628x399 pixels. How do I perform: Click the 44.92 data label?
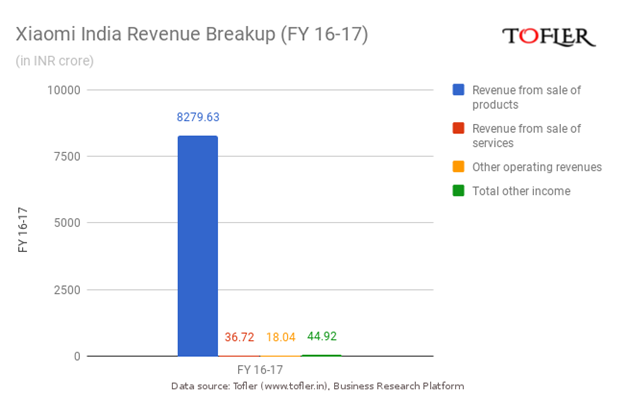[x=322, y=336]
